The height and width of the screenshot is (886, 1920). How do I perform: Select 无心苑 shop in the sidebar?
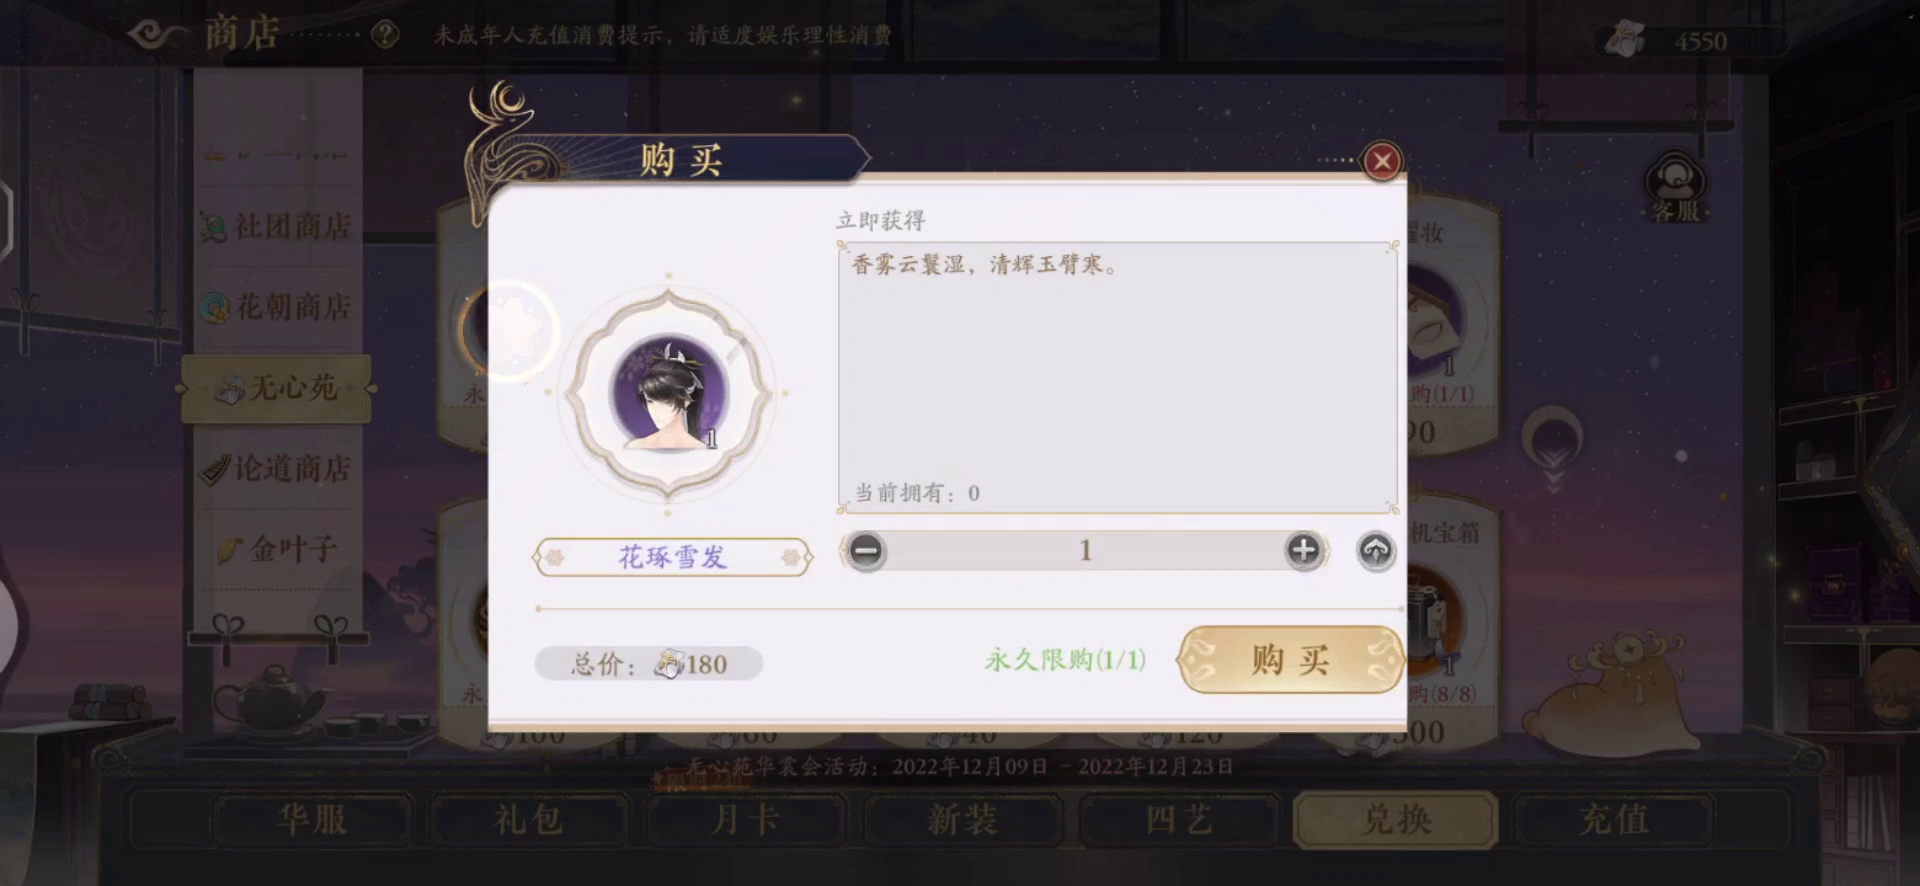pyautogui.click(x=277, y=388)
